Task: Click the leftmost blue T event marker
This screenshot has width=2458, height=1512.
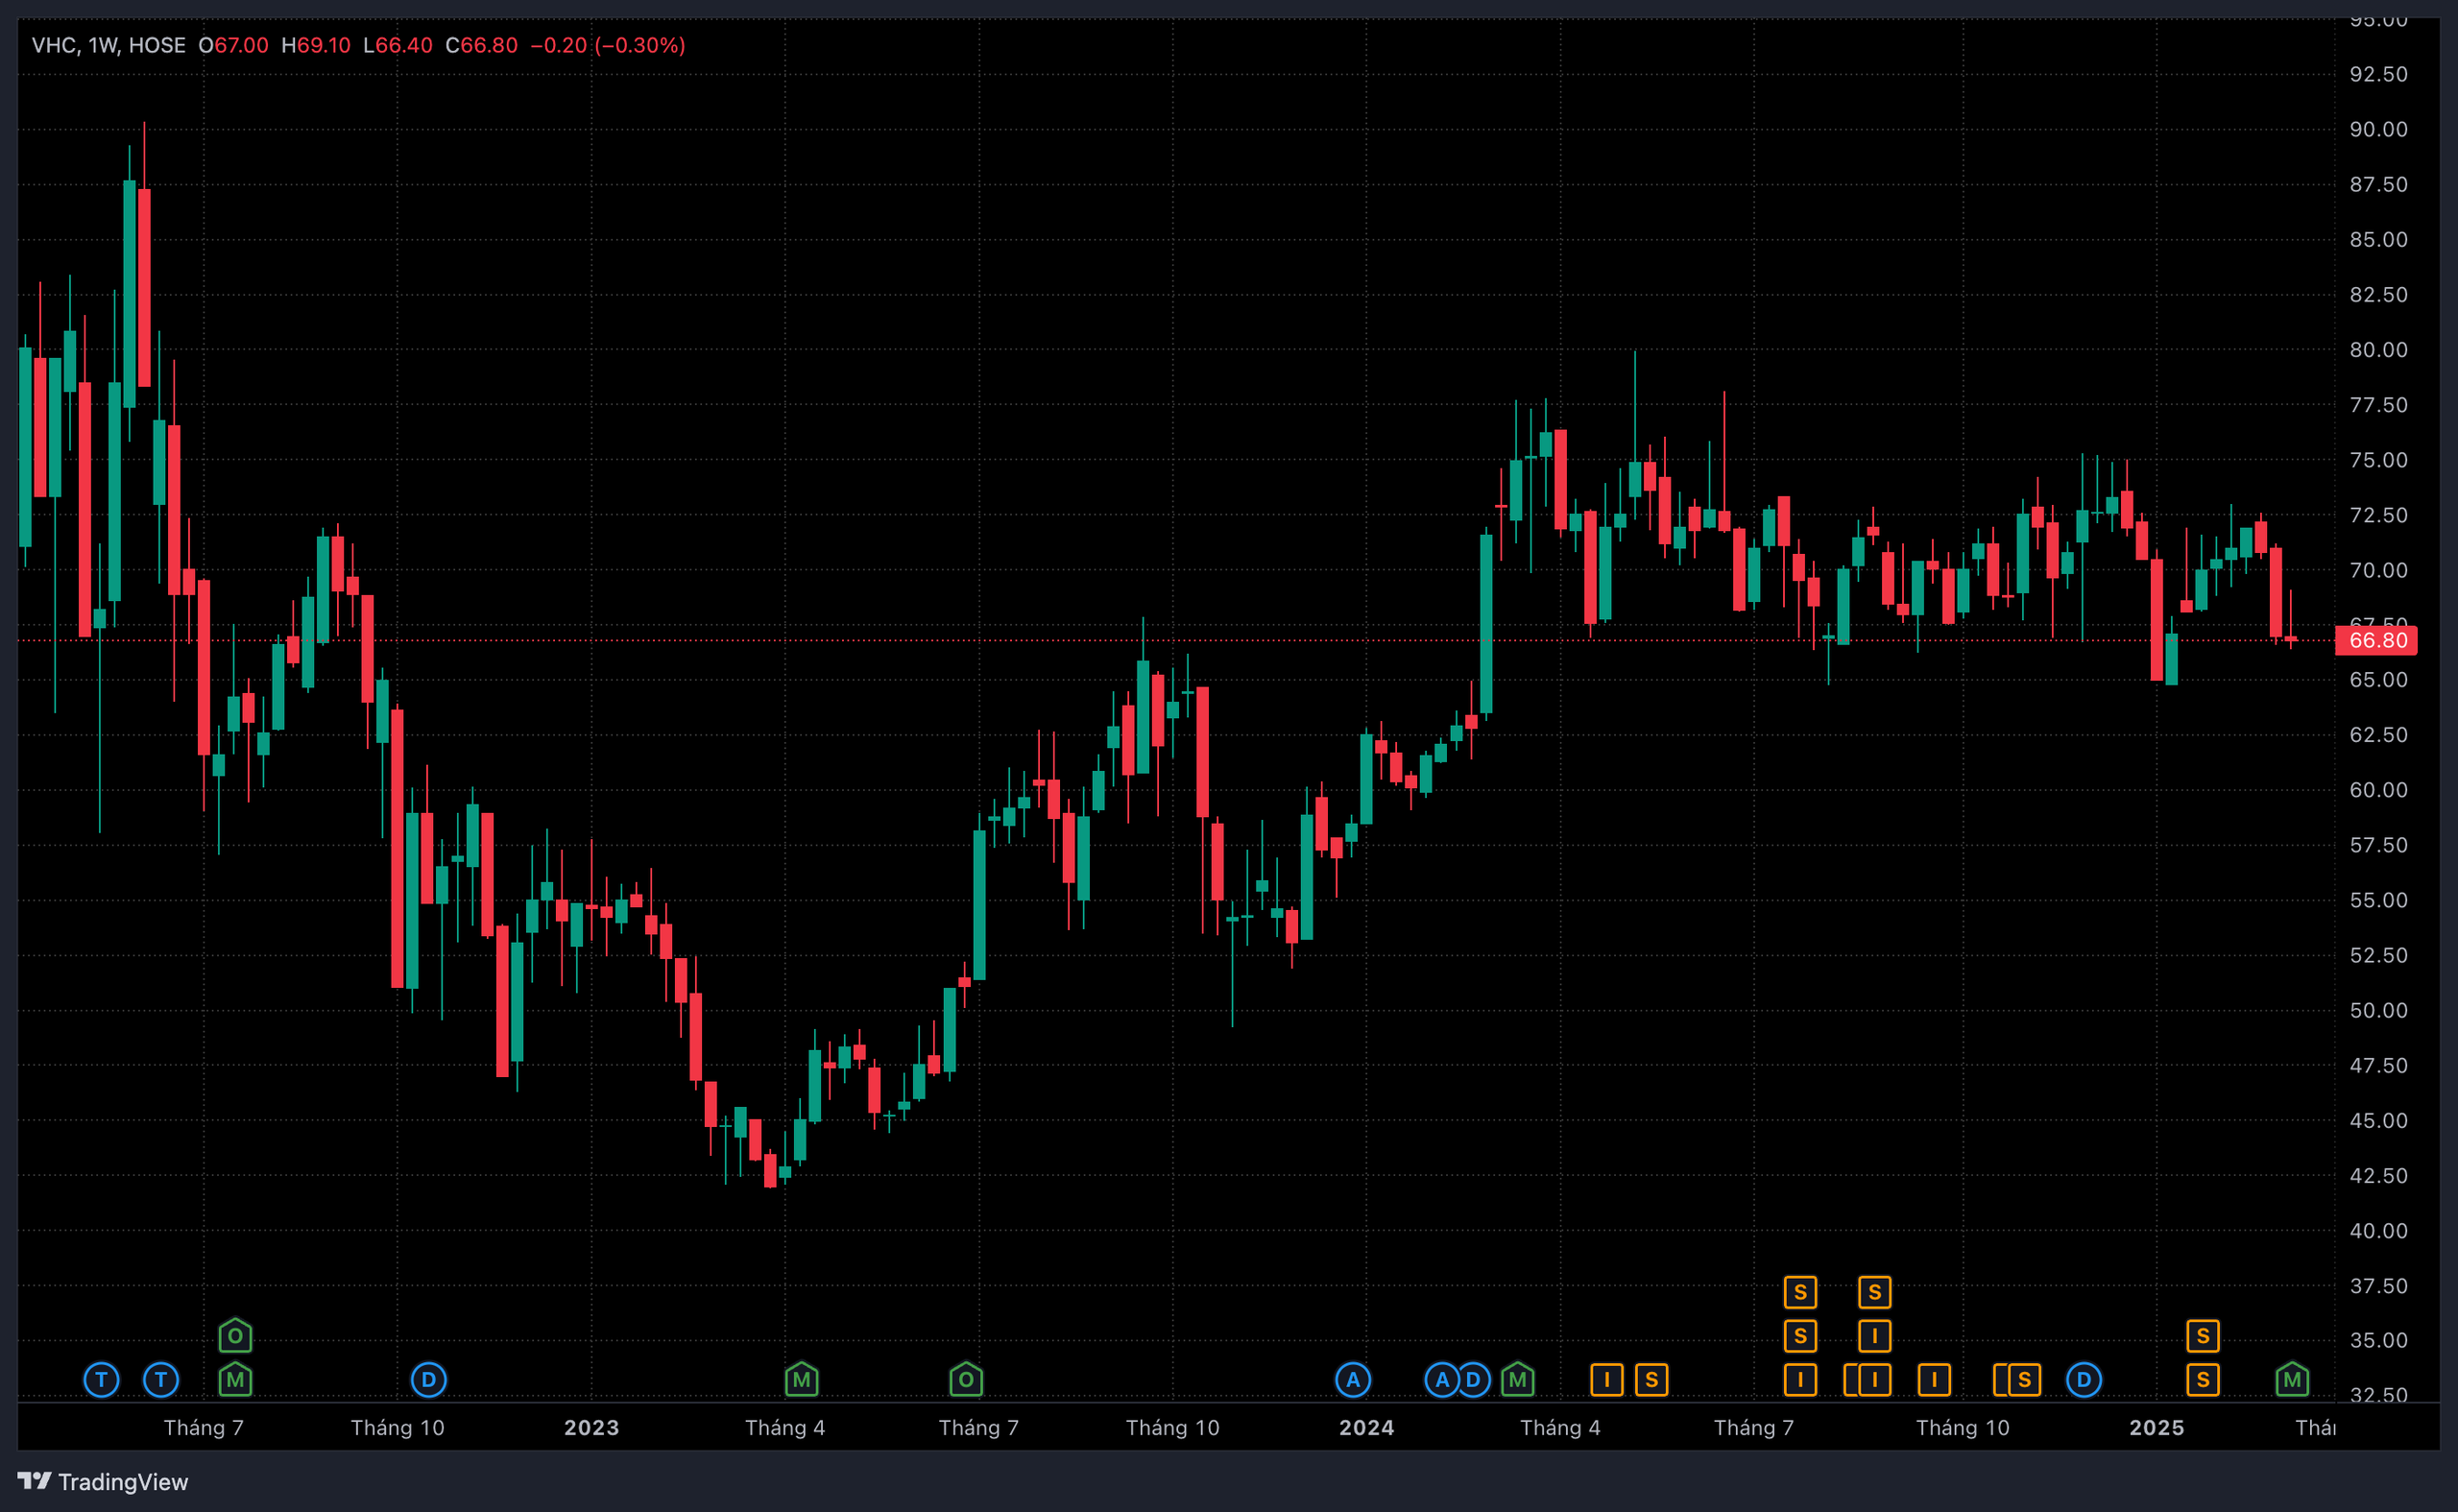Action: tap(101, 1380)
